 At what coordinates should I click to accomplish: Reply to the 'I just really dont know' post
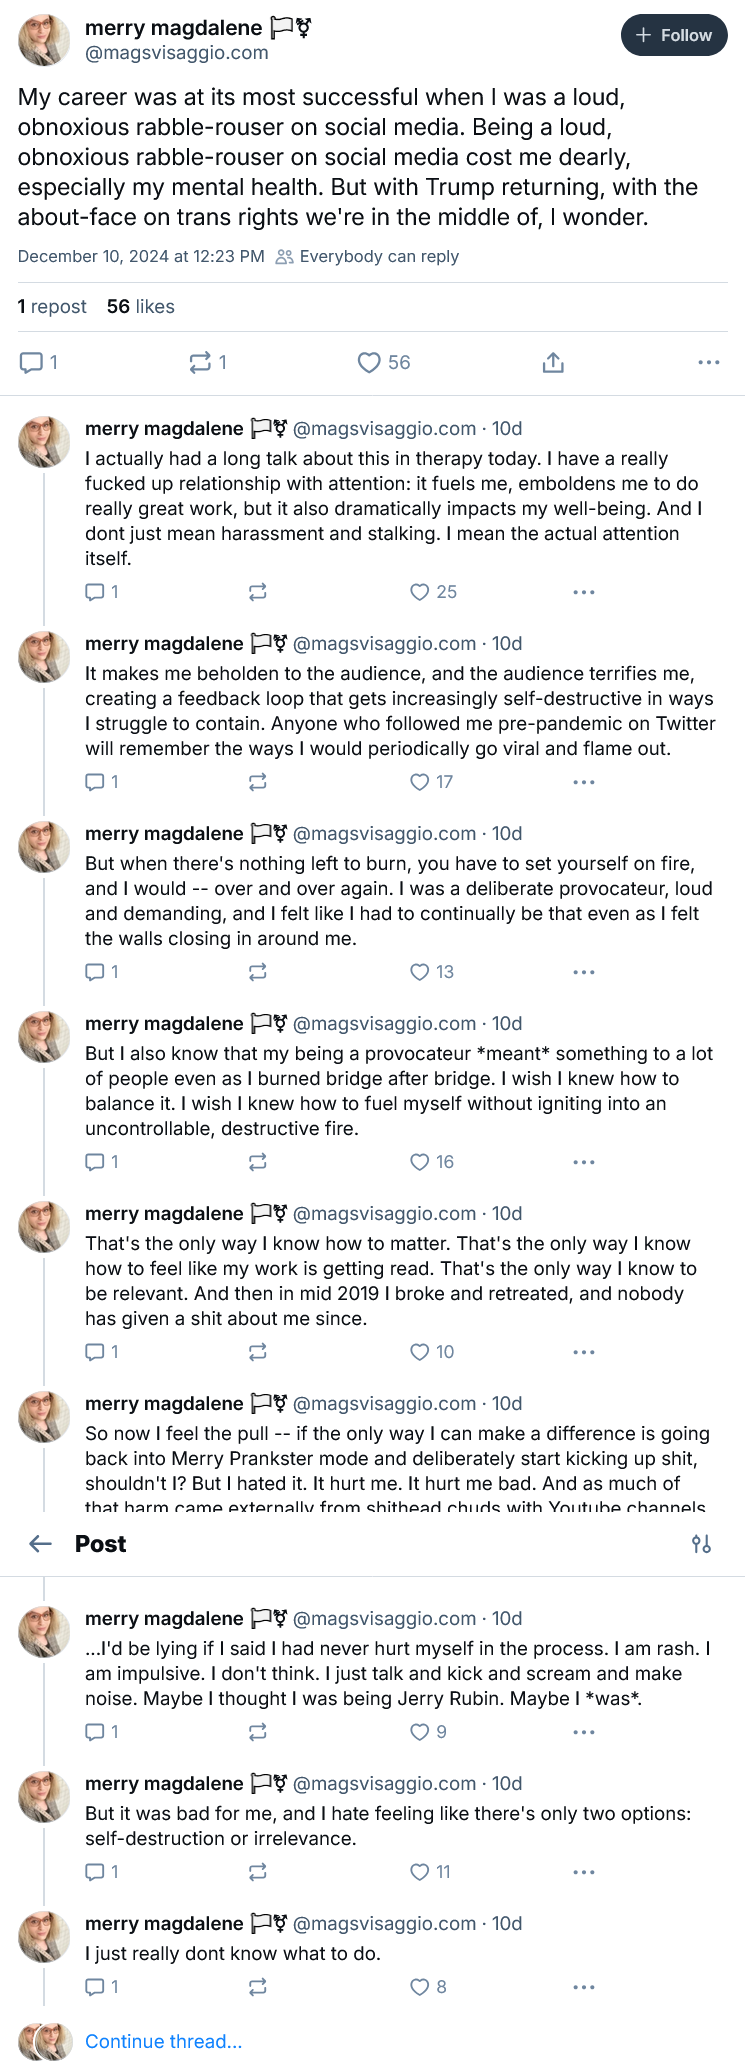tap(95, 1987)
